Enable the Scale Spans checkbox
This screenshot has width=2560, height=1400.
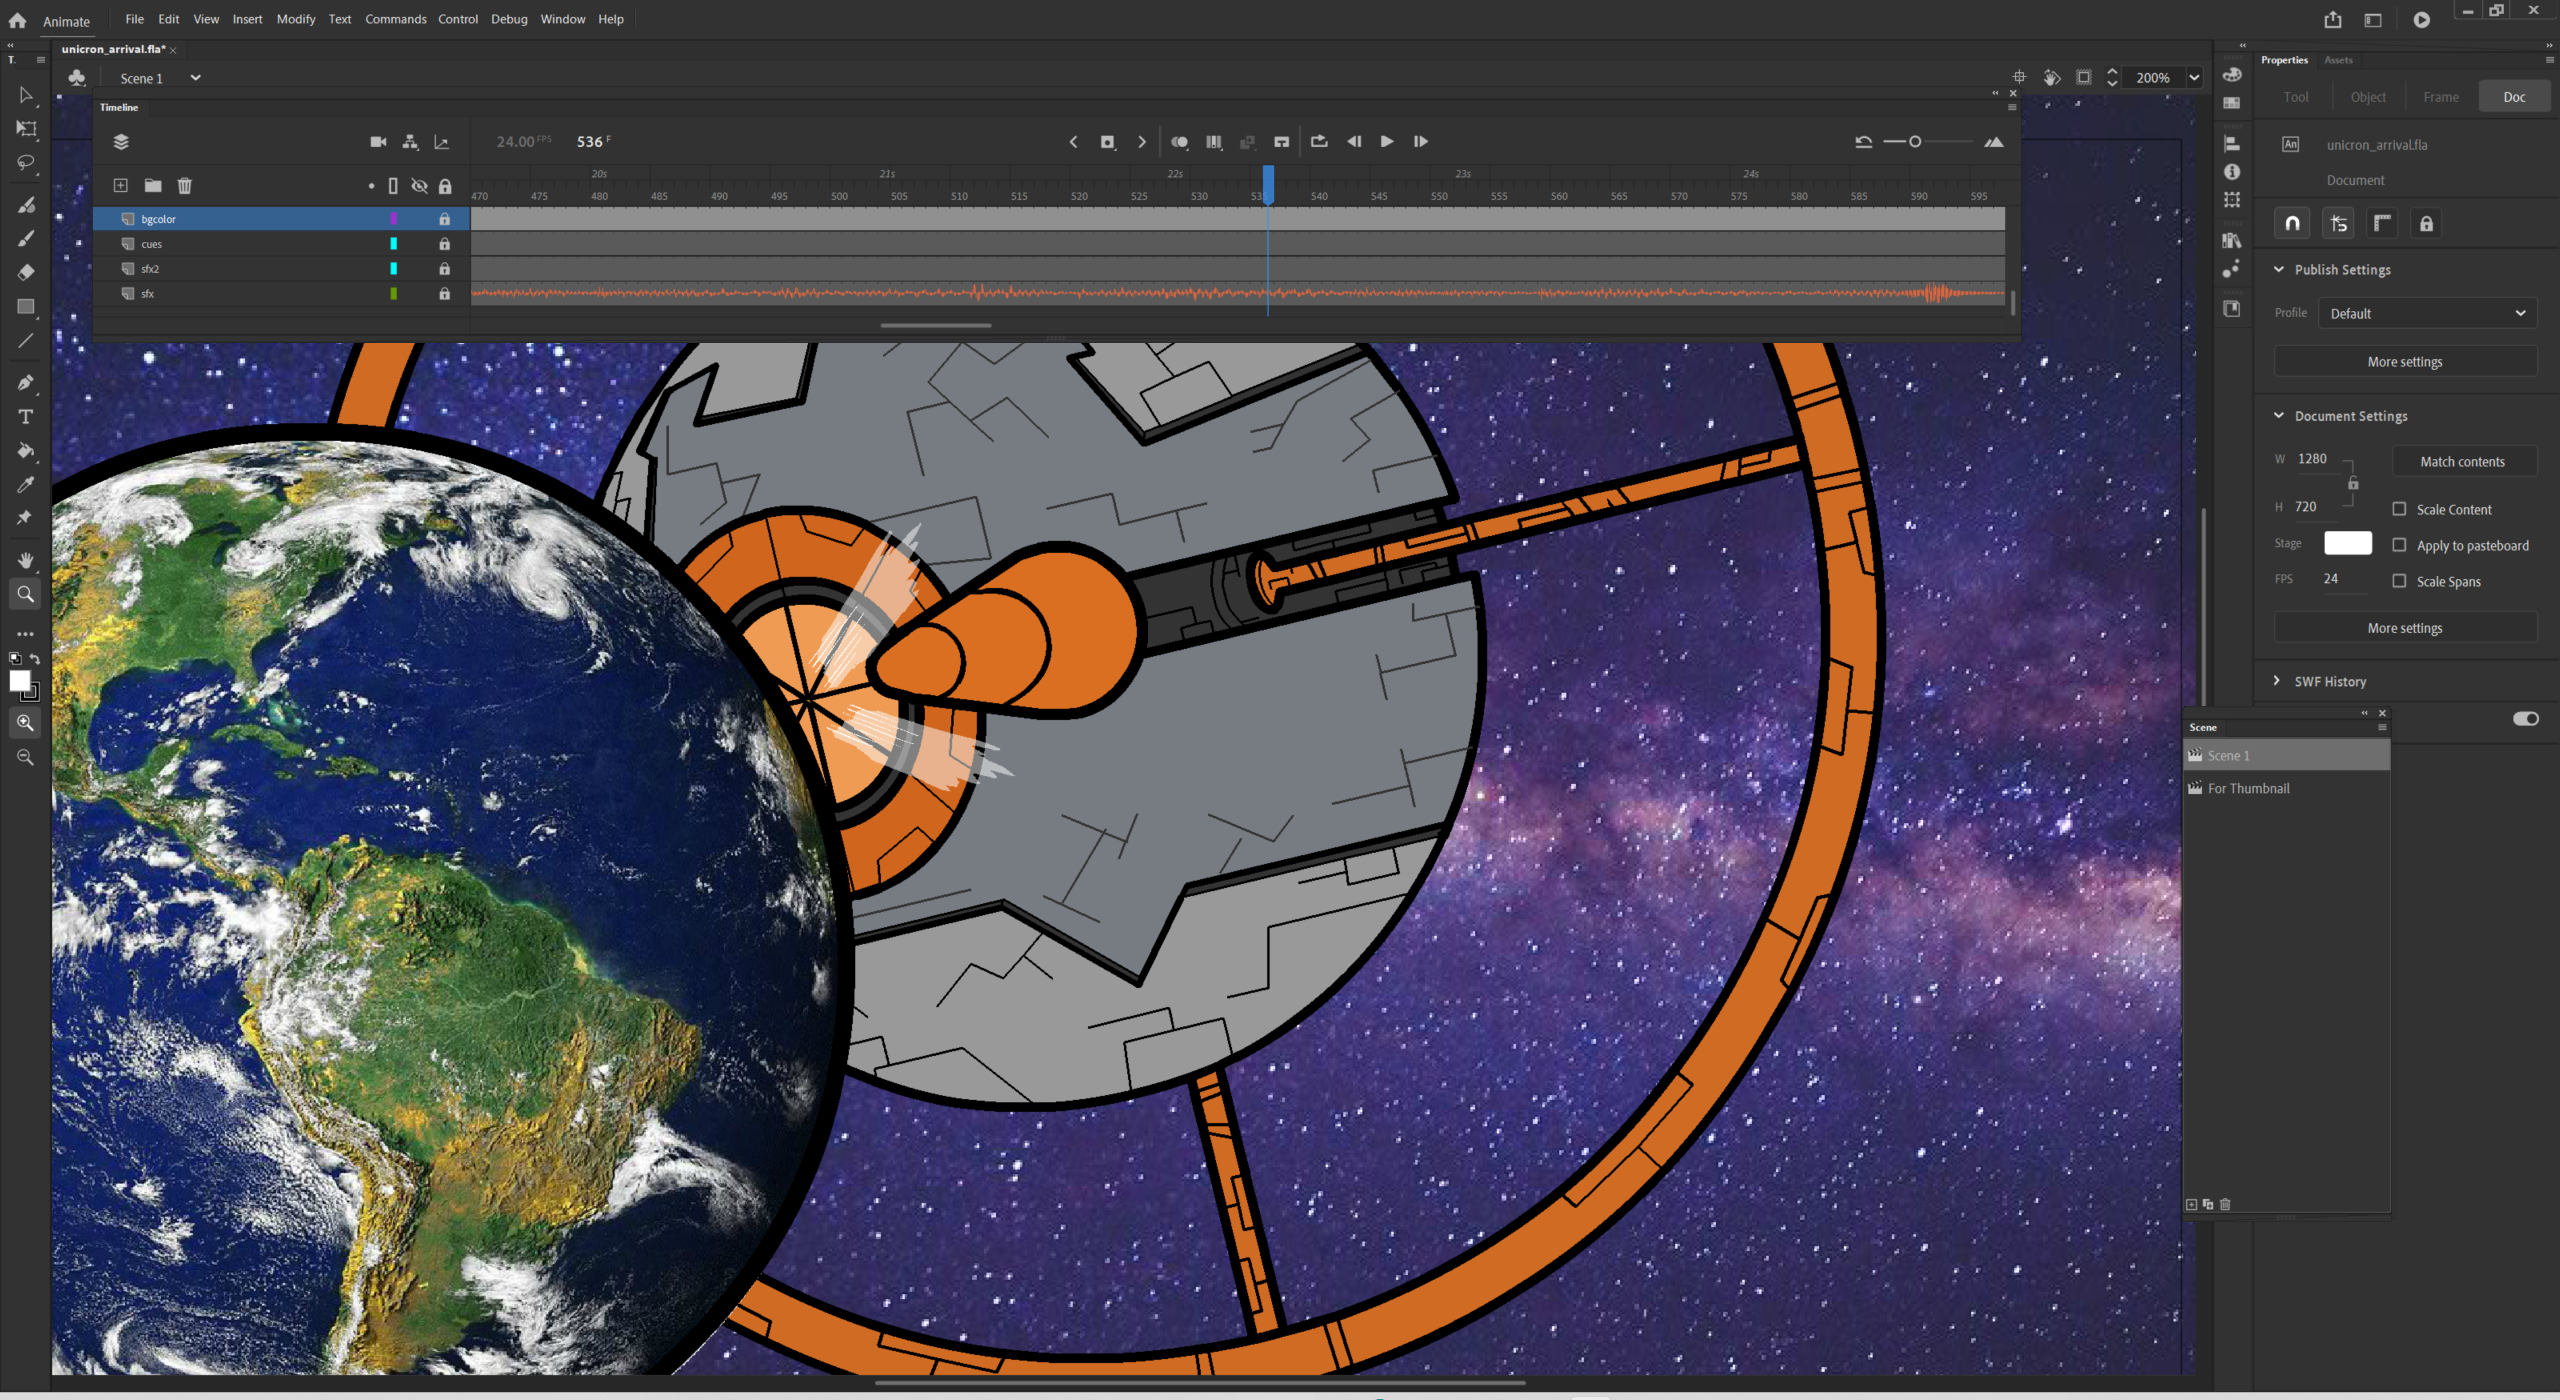(2399, 581)
